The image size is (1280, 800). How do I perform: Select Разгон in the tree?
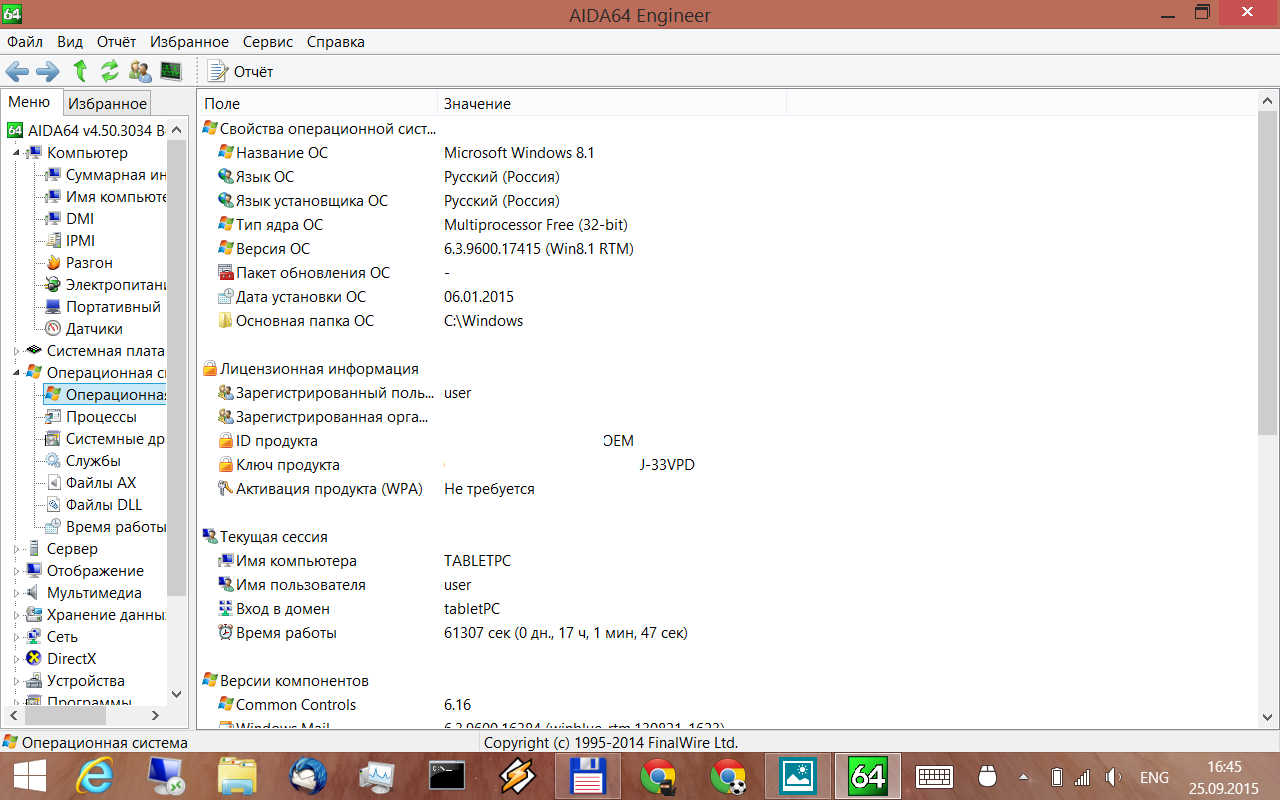89,263
